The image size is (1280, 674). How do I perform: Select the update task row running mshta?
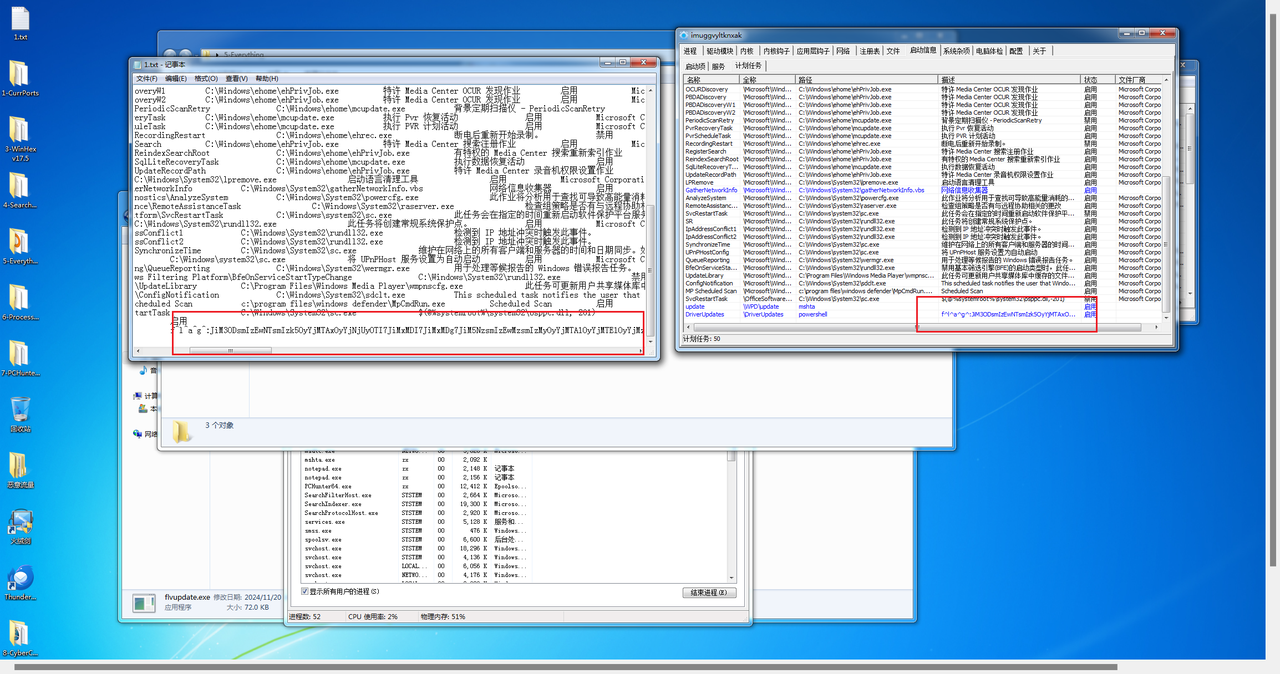point(922,306)
